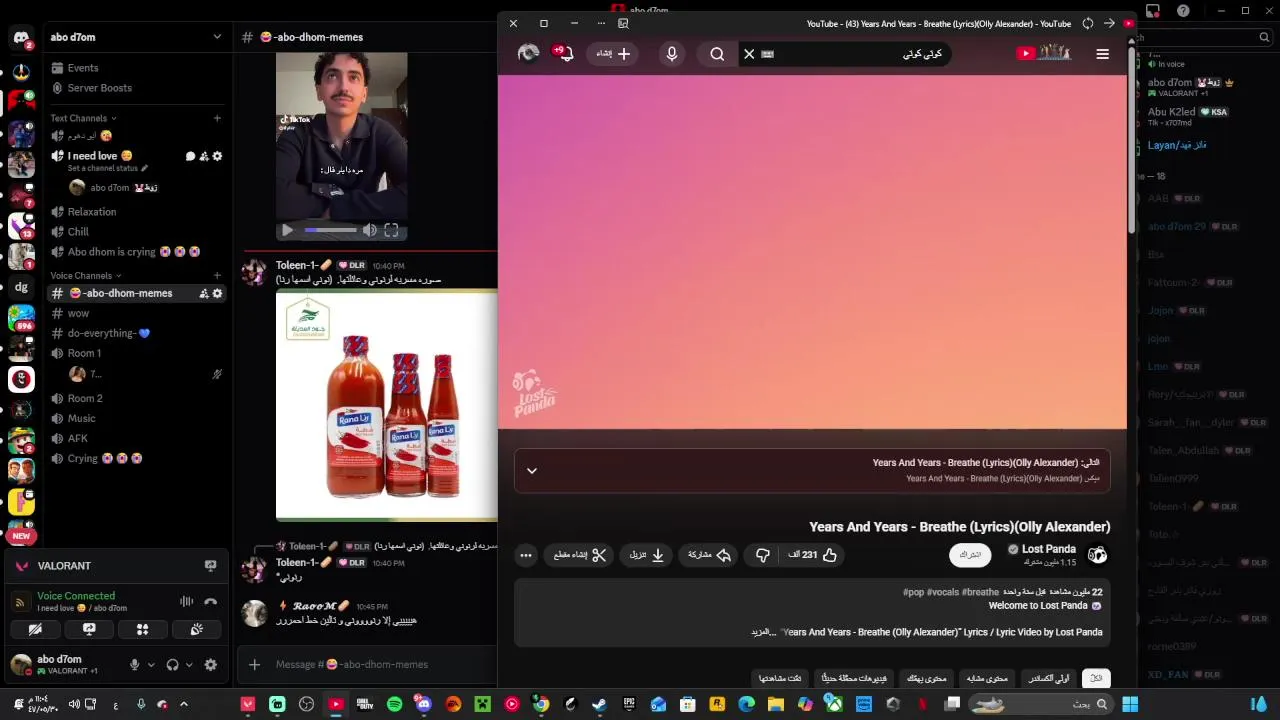This screenshot has width=1280, height=720.
Task: Open the Rana hot sauce image
Action: (x=386, y=405)
